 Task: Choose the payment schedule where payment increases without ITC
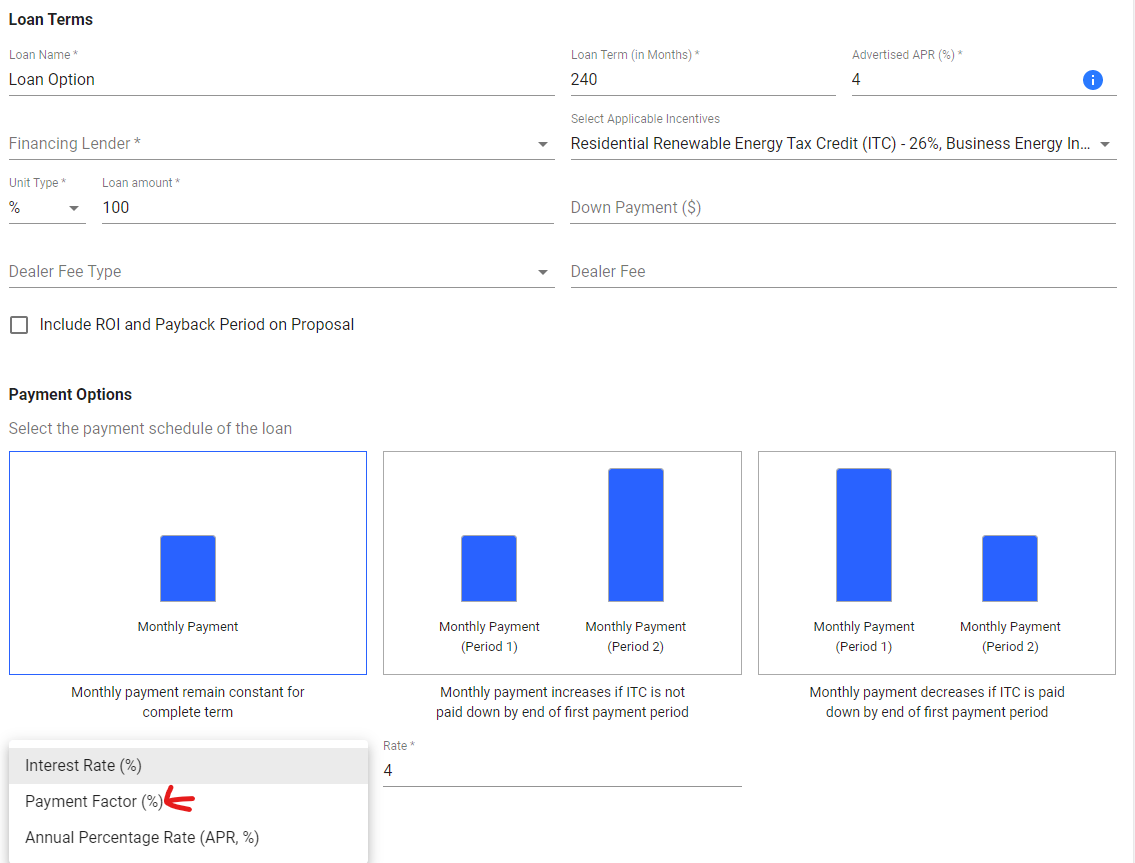(x=562, y=562)
